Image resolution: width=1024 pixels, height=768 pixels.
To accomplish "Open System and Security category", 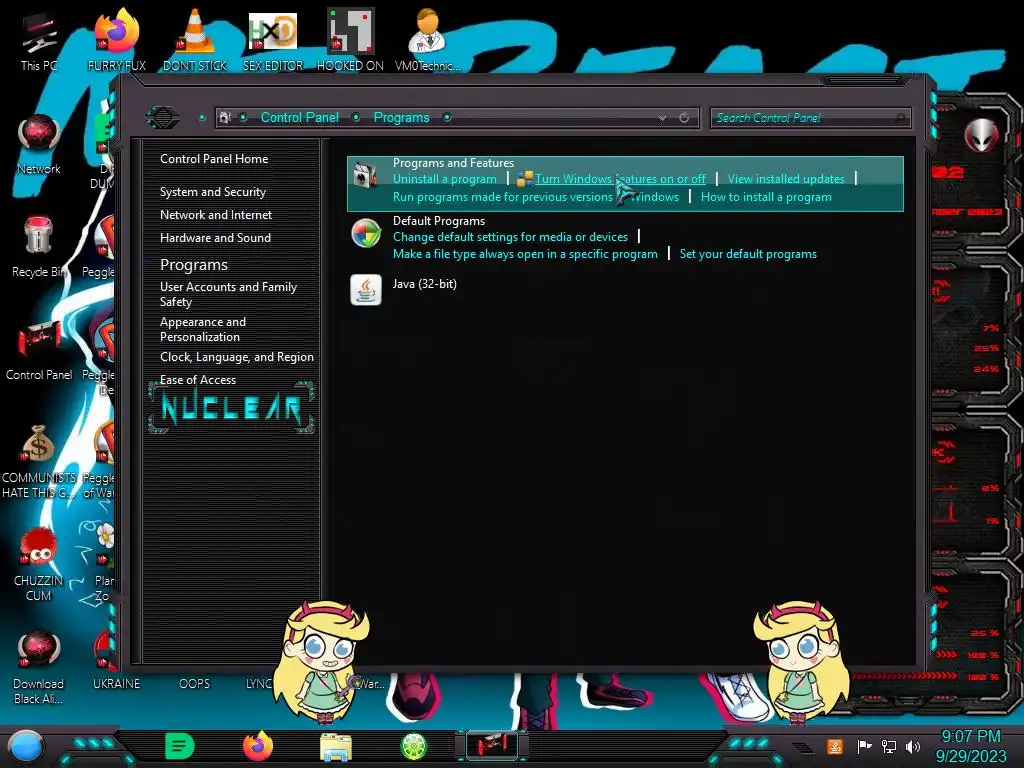I will tap(213, 192).
